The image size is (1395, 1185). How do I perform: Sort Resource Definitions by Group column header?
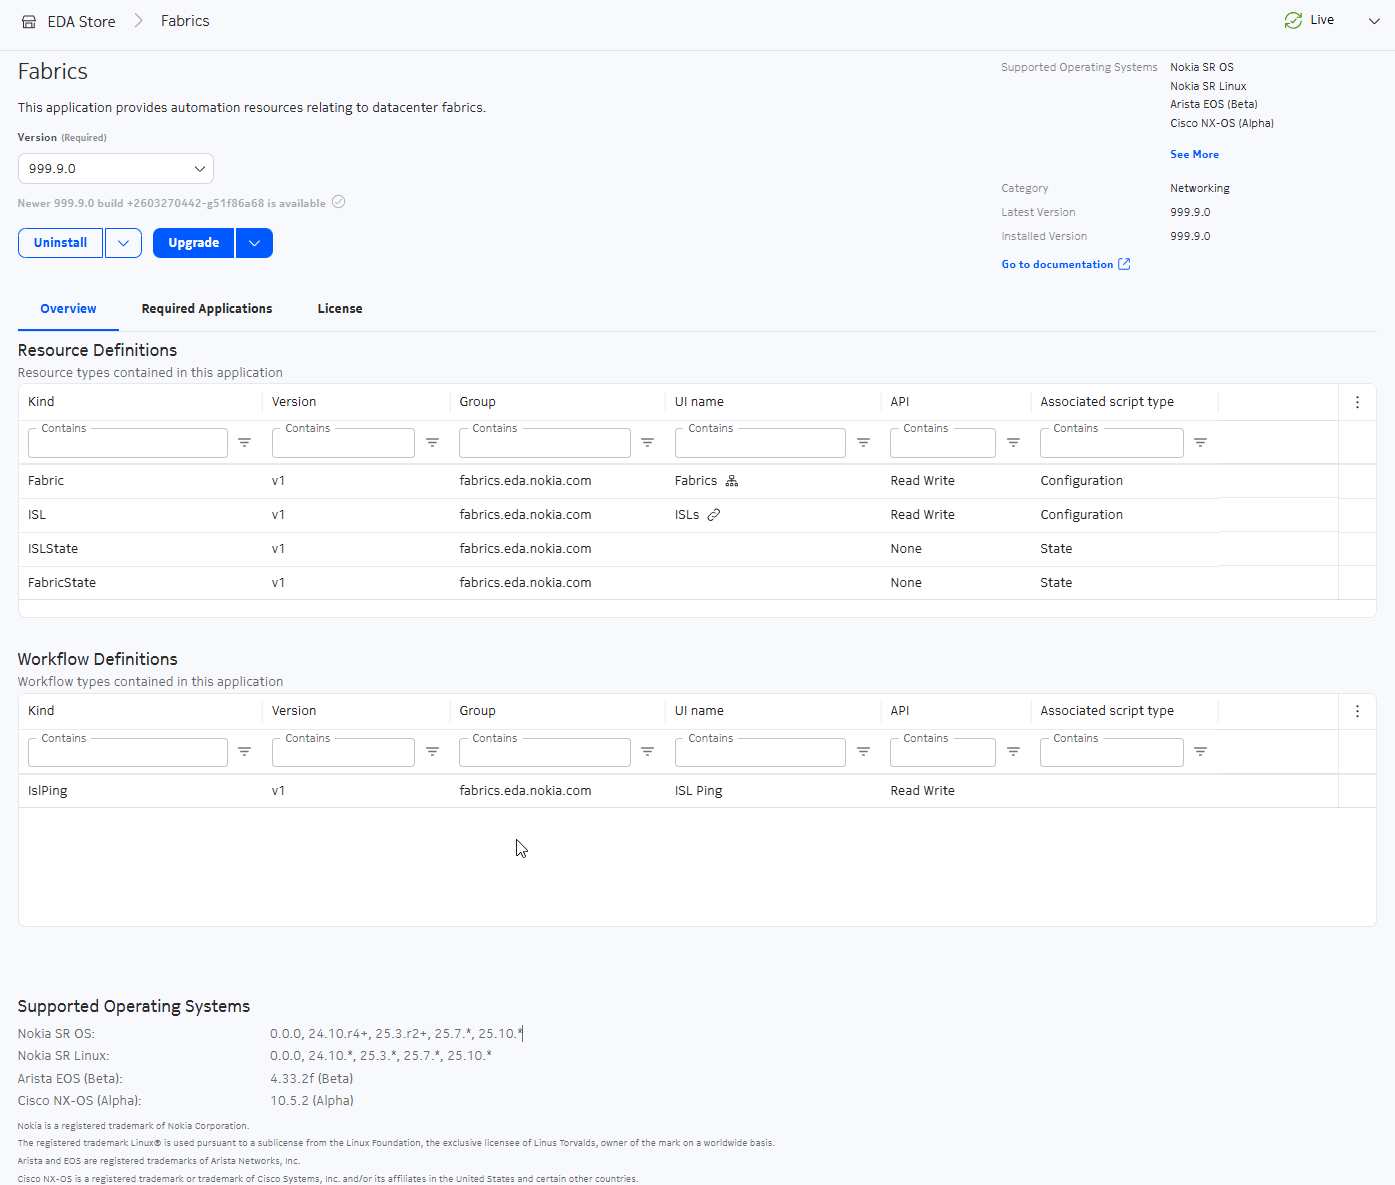[477, 402]
